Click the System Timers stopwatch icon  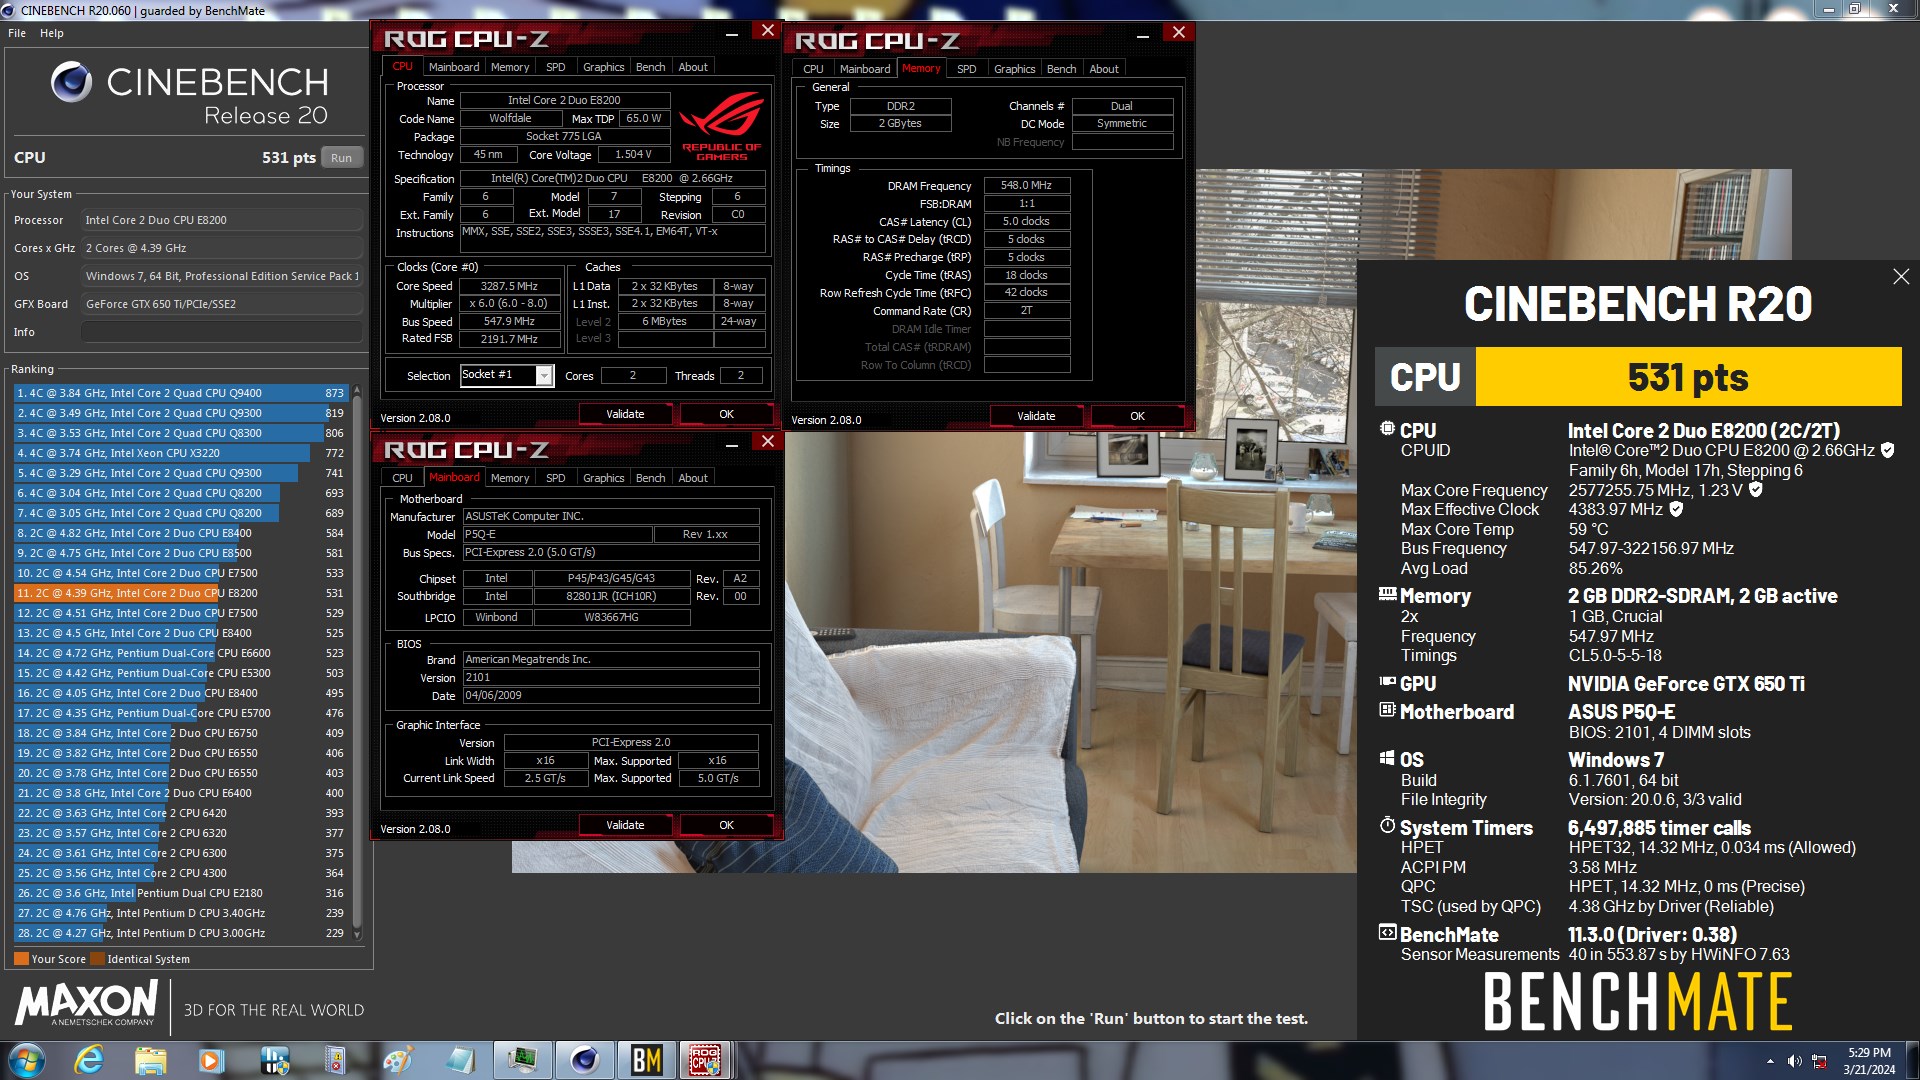(1387, 826)
